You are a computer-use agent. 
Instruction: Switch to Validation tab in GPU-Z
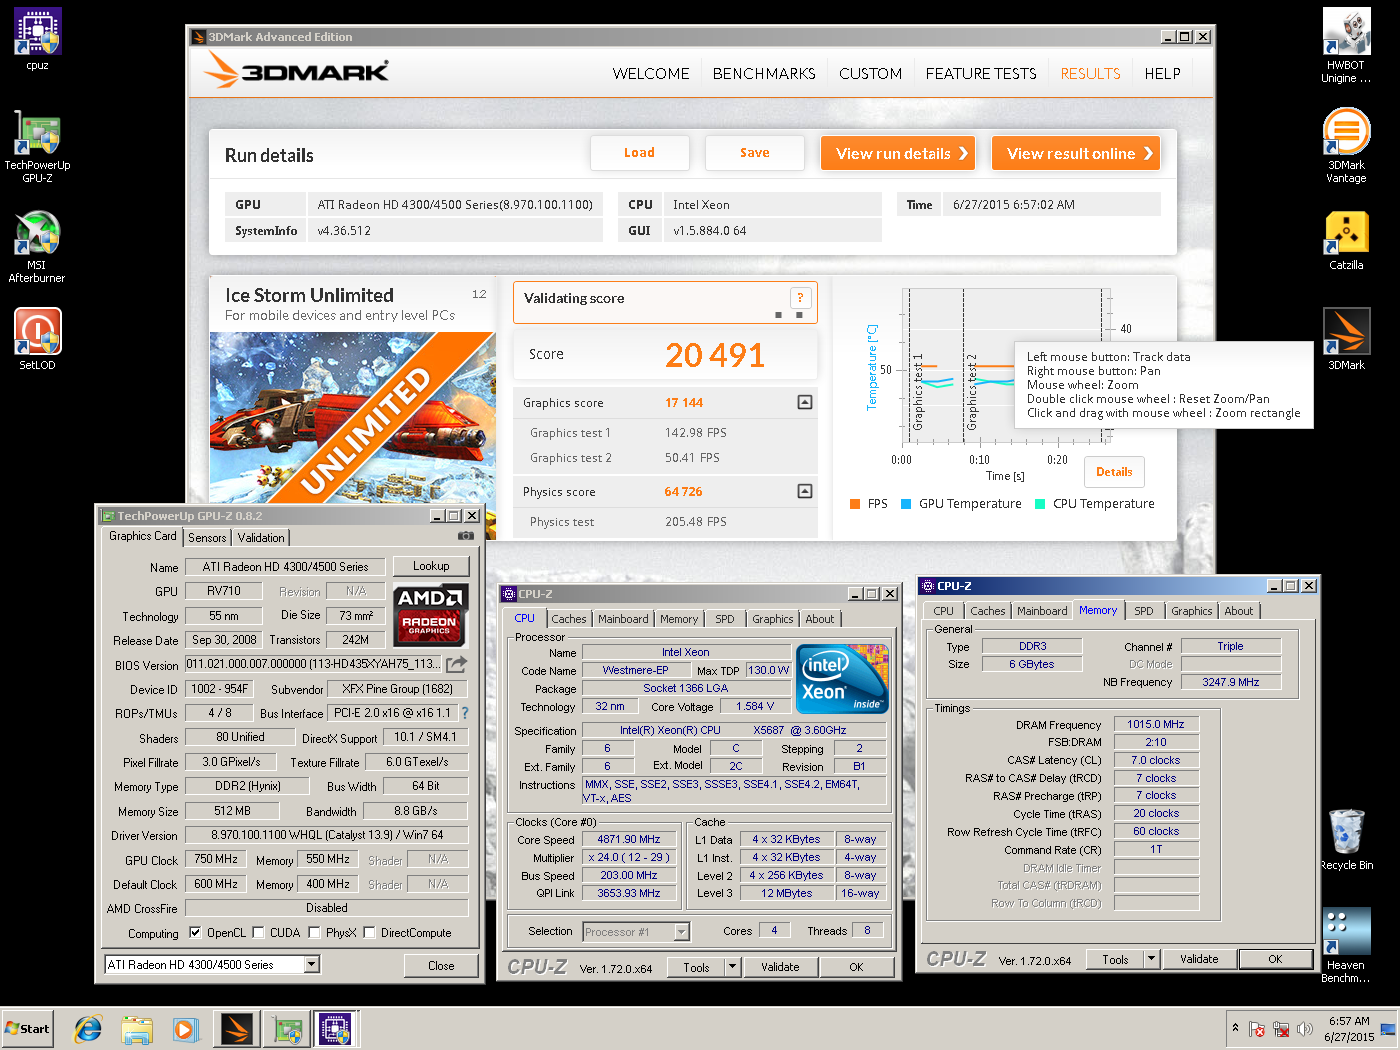click(261, 538)
